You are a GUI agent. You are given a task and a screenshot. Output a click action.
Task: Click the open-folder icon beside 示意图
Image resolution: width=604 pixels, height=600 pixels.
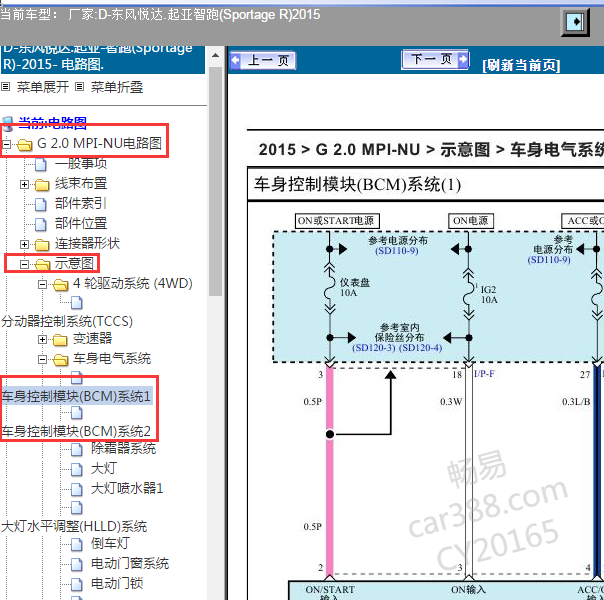coord(42,265)
